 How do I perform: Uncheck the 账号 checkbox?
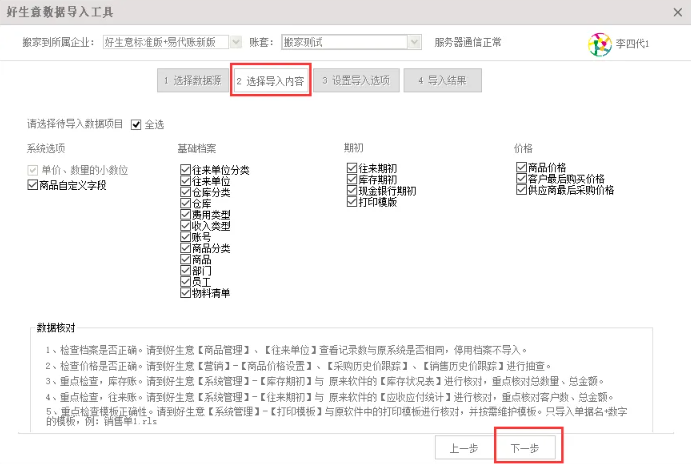[x=185, y=237]
